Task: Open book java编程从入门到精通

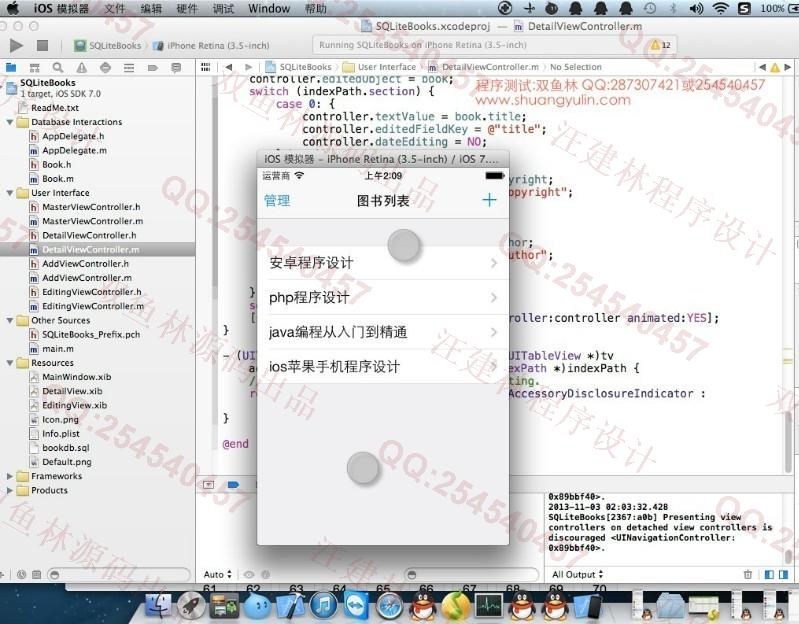Action: click(383, 332)
